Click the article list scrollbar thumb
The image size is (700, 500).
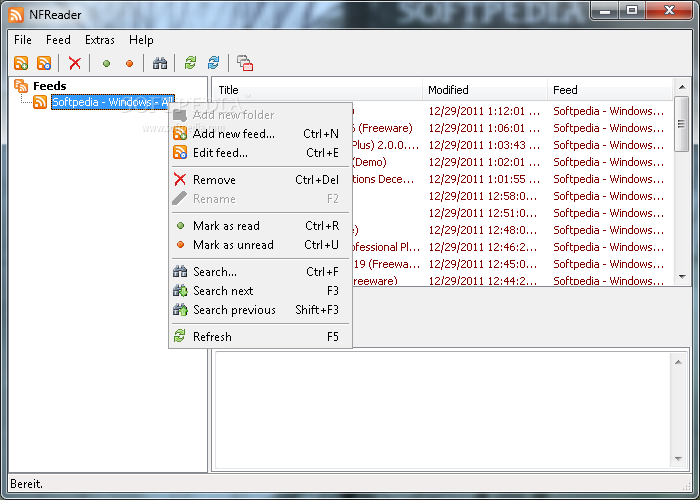pos(681,124)
